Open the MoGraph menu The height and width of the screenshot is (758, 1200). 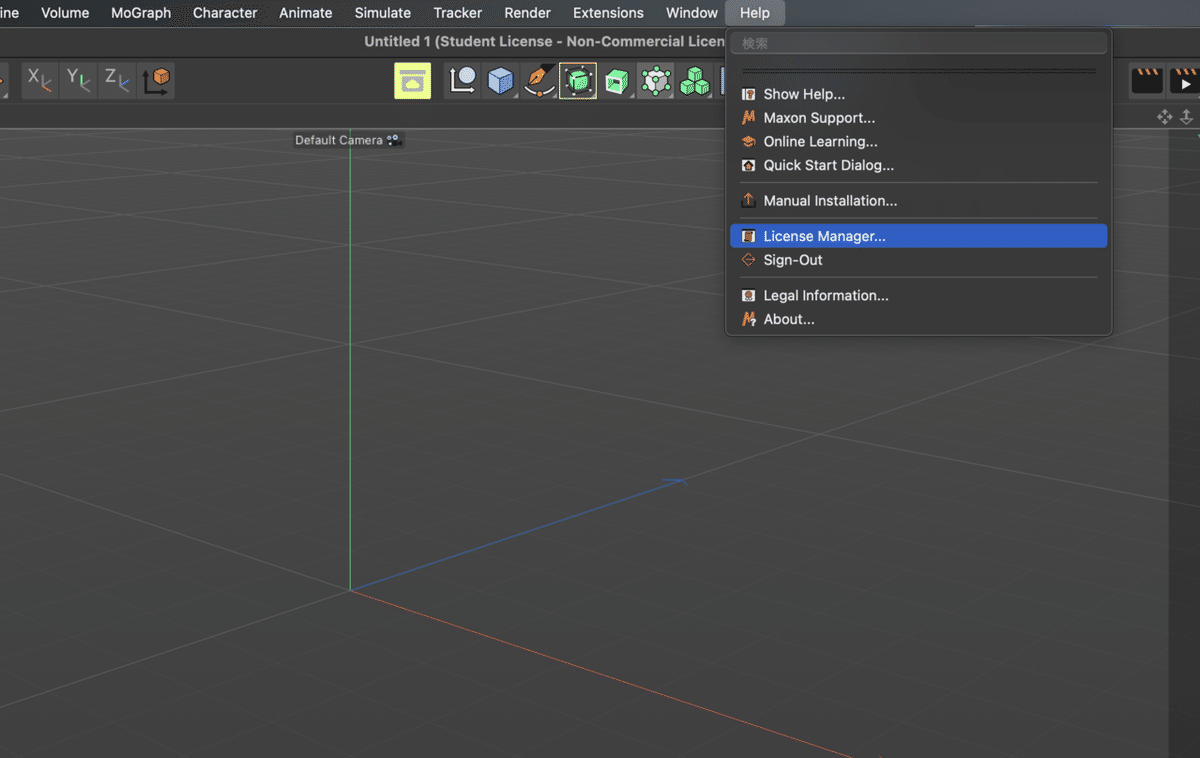pos(141,13)
